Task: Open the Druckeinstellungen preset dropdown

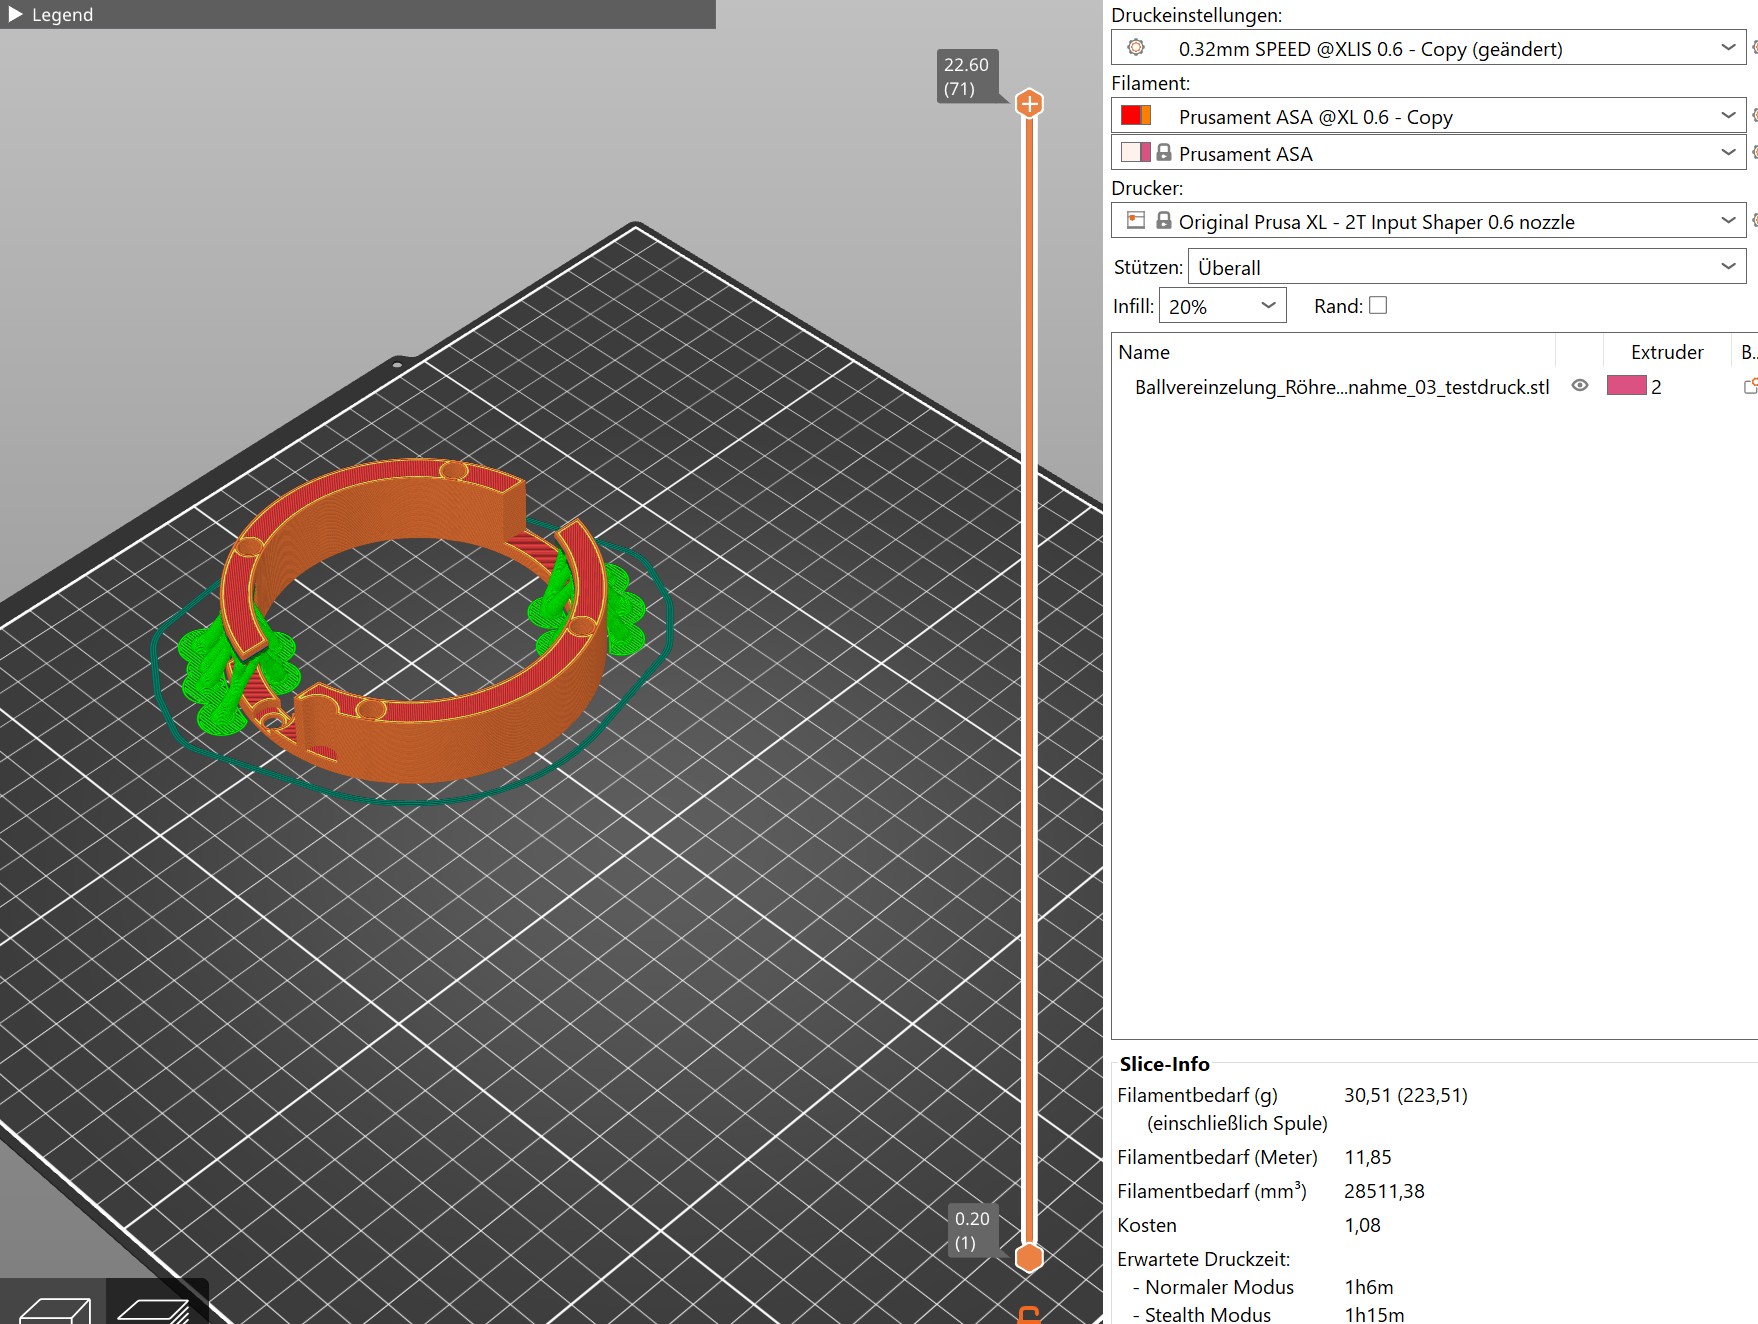Action: [x=1428, y=48]
